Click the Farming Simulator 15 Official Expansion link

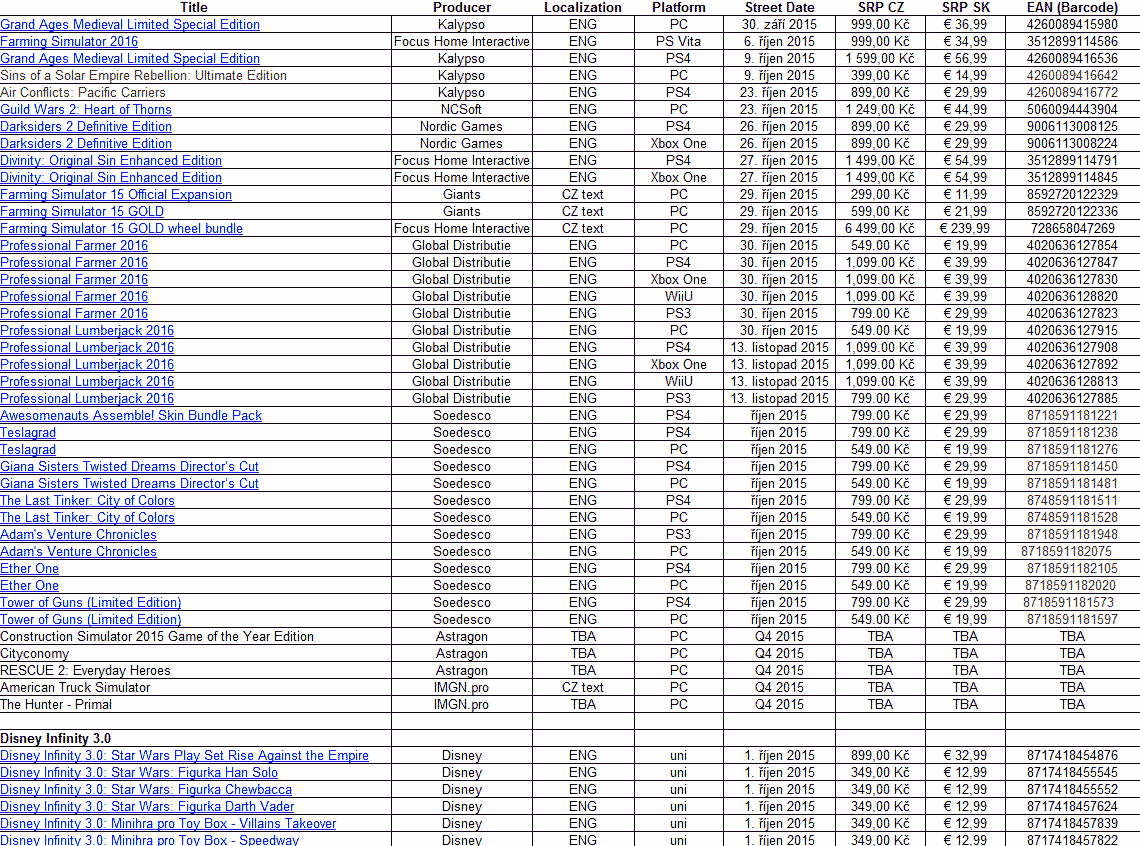[x=116, y=195]
